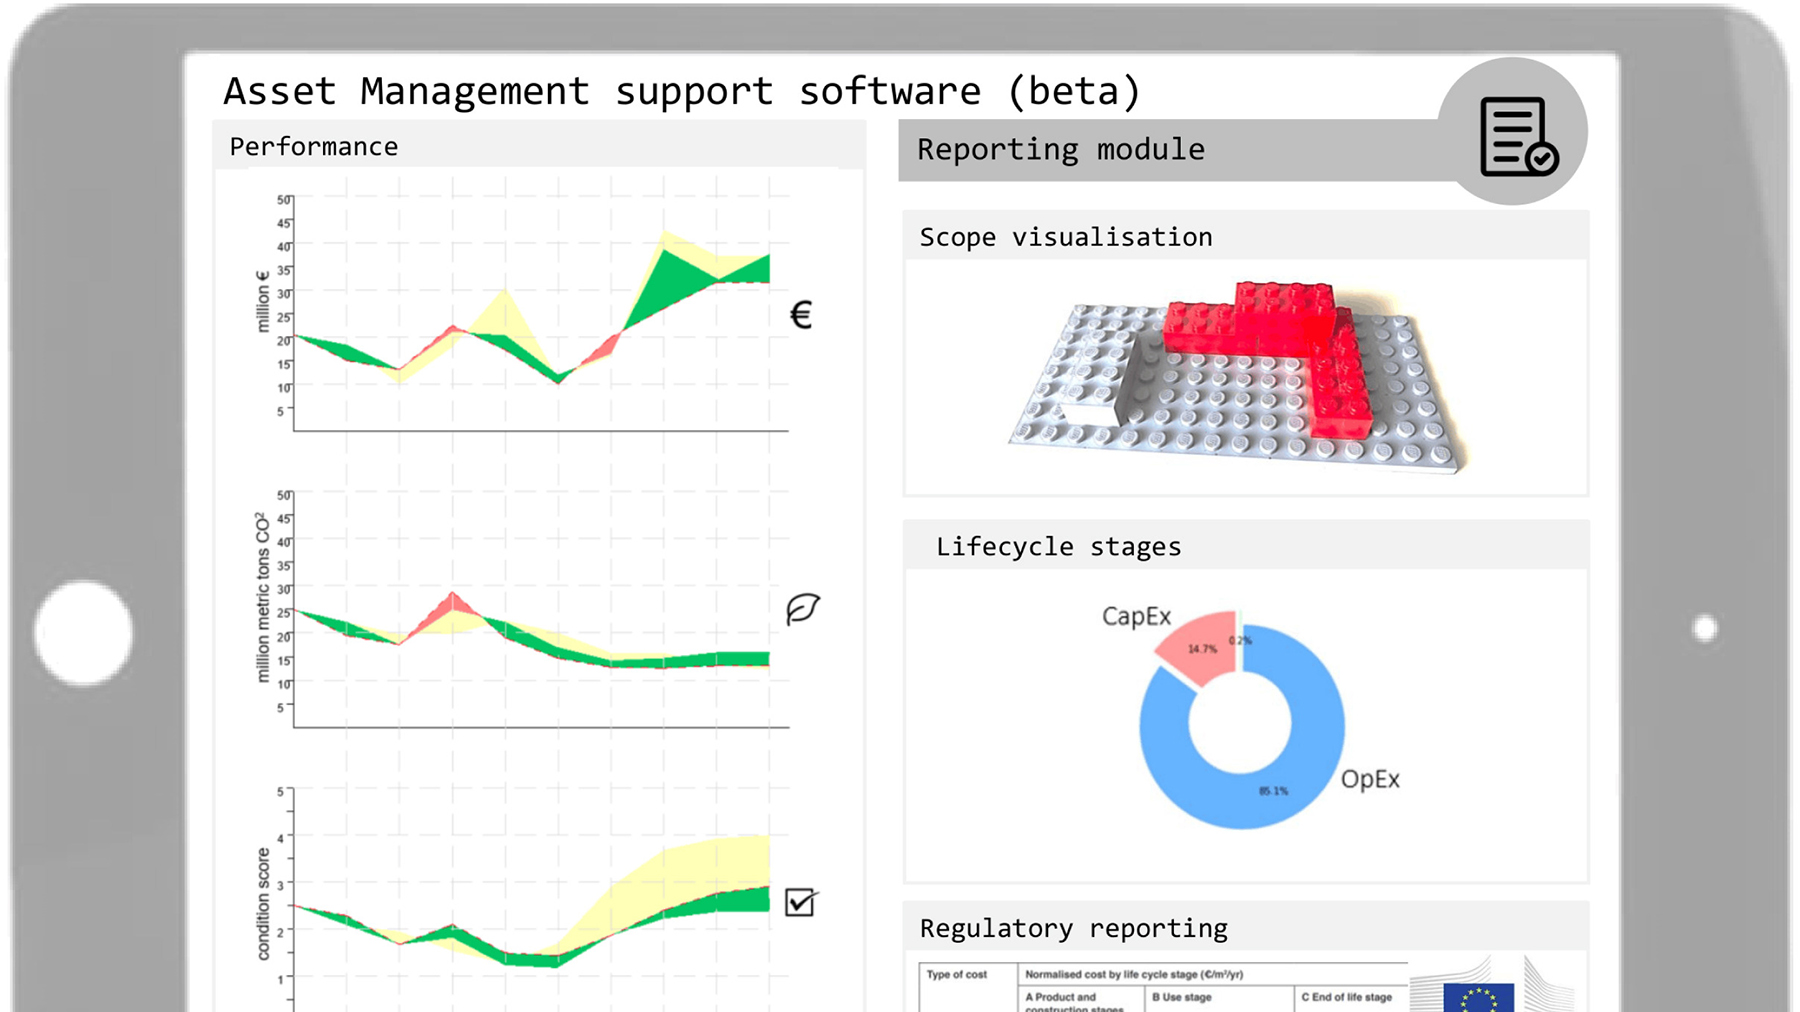
Task: Expand the Lifecycle stages section
Action: tap(1058, 547)
